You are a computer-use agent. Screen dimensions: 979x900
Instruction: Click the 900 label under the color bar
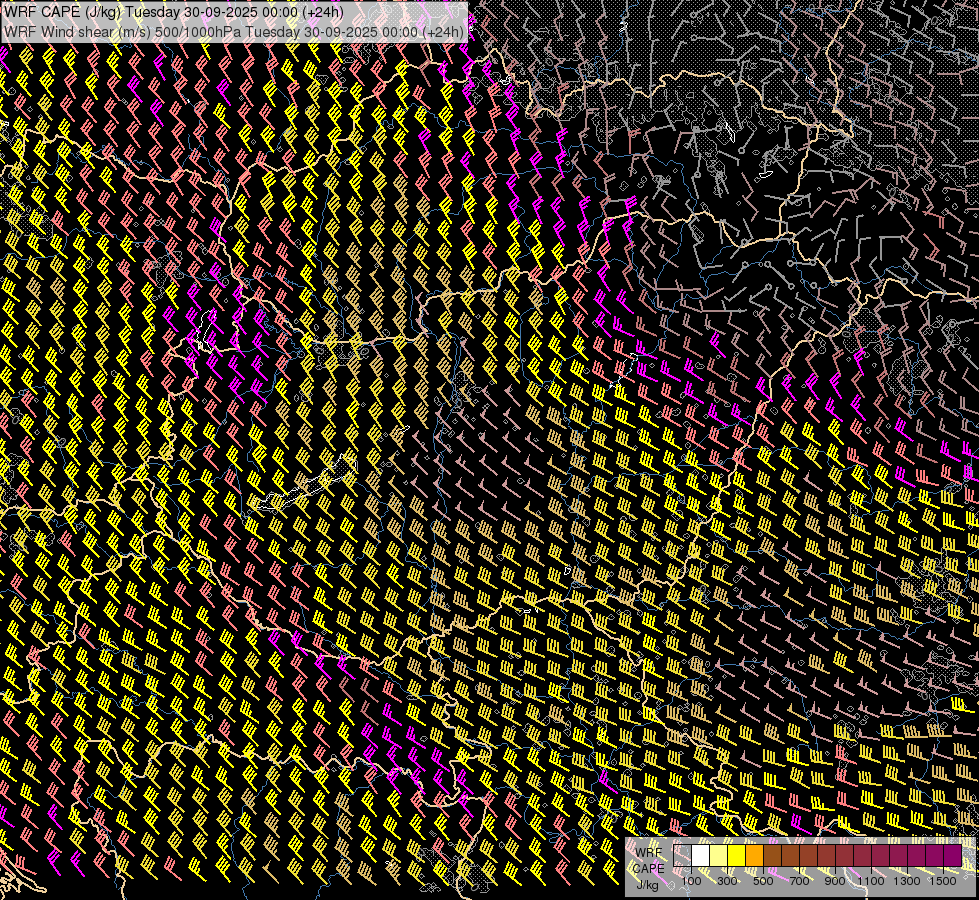click(835, 881)
